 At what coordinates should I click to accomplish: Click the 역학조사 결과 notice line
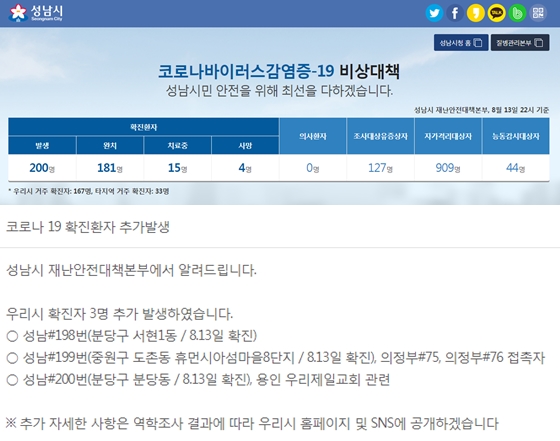(x=252, y=424)
